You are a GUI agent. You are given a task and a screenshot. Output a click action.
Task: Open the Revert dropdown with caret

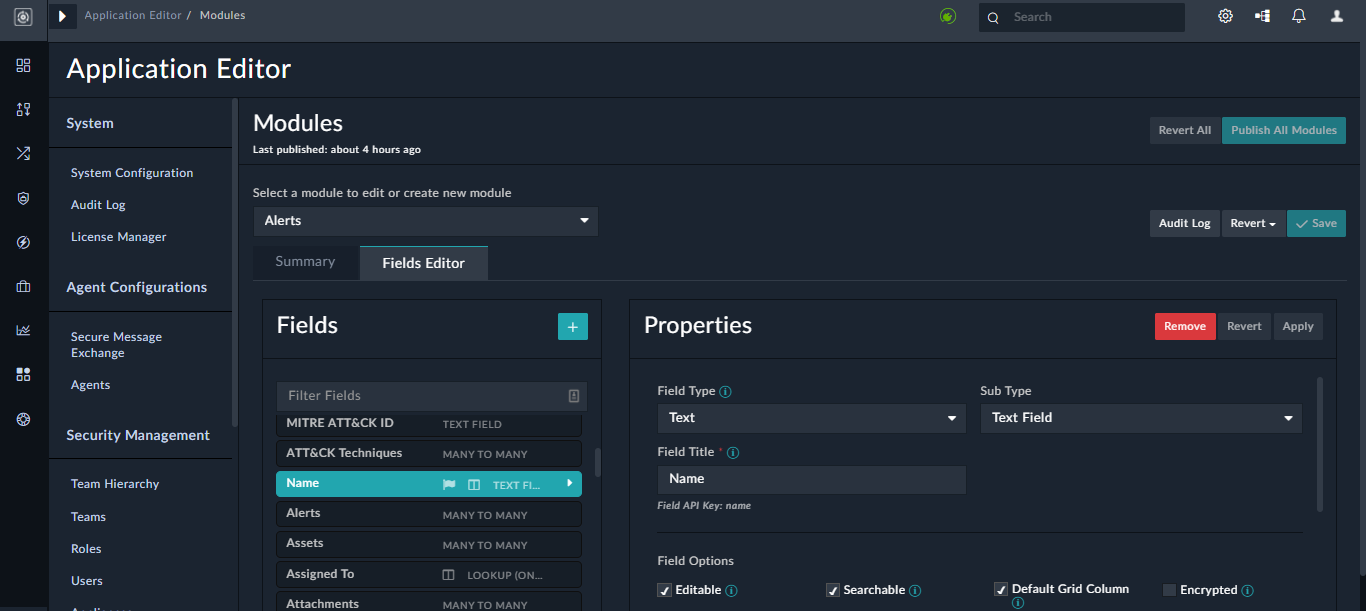[1253, 224]
